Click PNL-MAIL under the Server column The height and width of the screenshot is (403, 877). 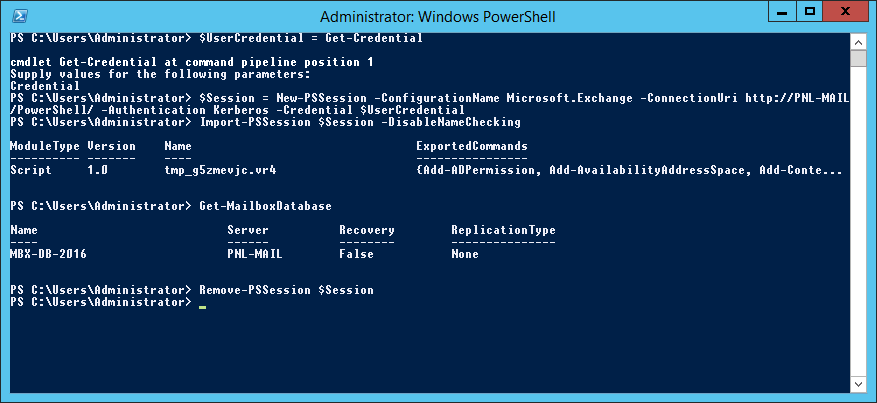point(255,254)
